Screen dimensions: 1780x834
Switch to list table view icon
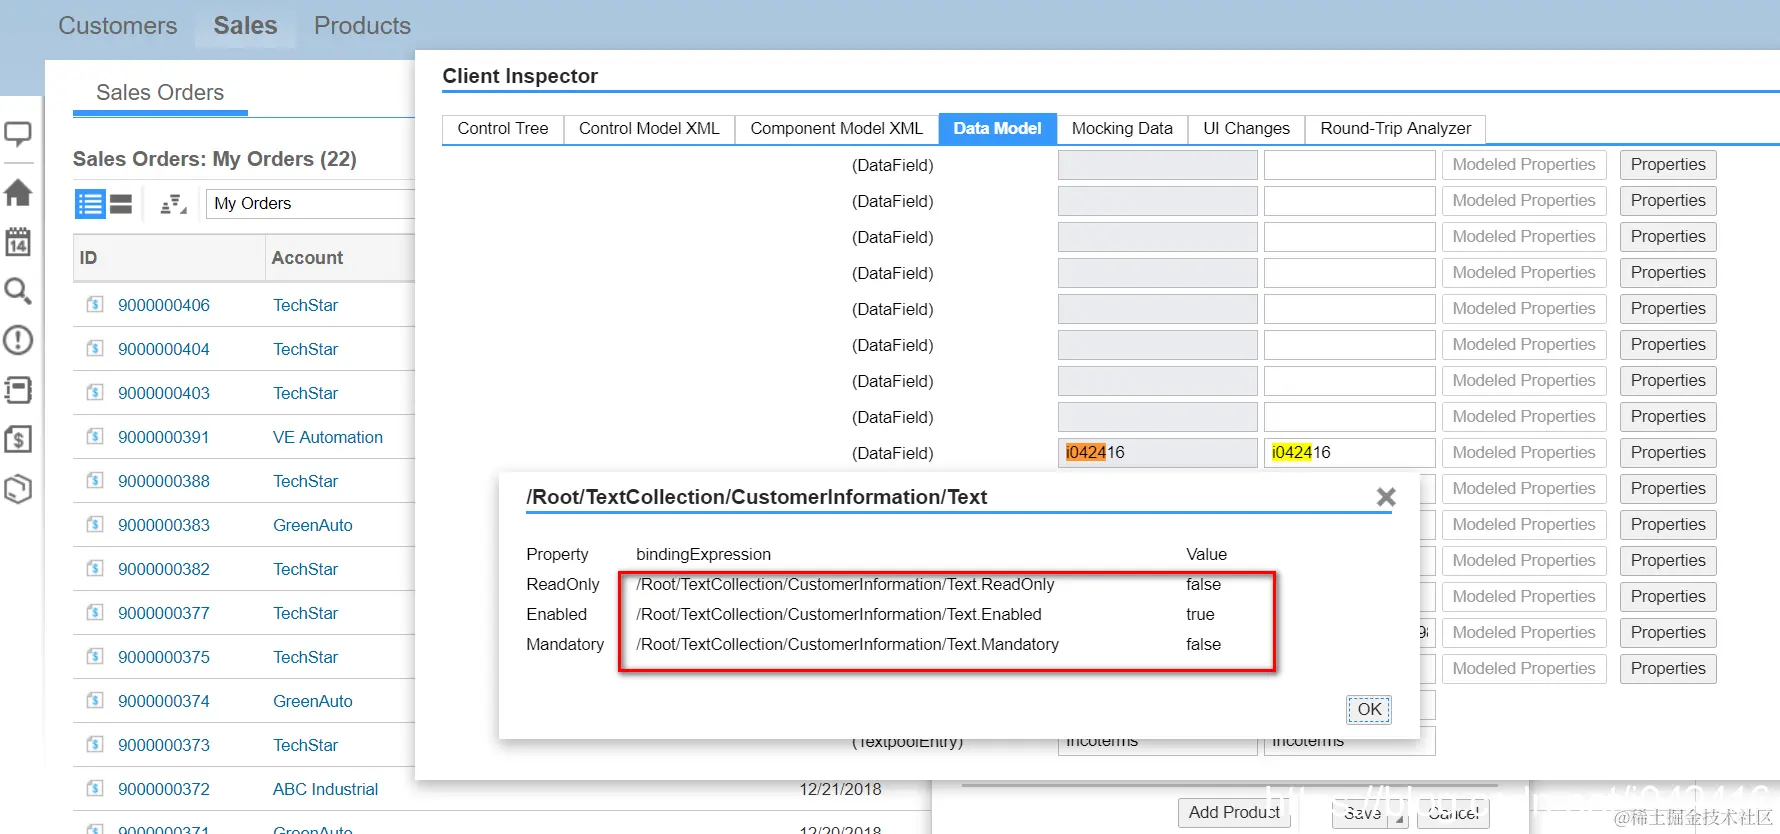[90, 204]
